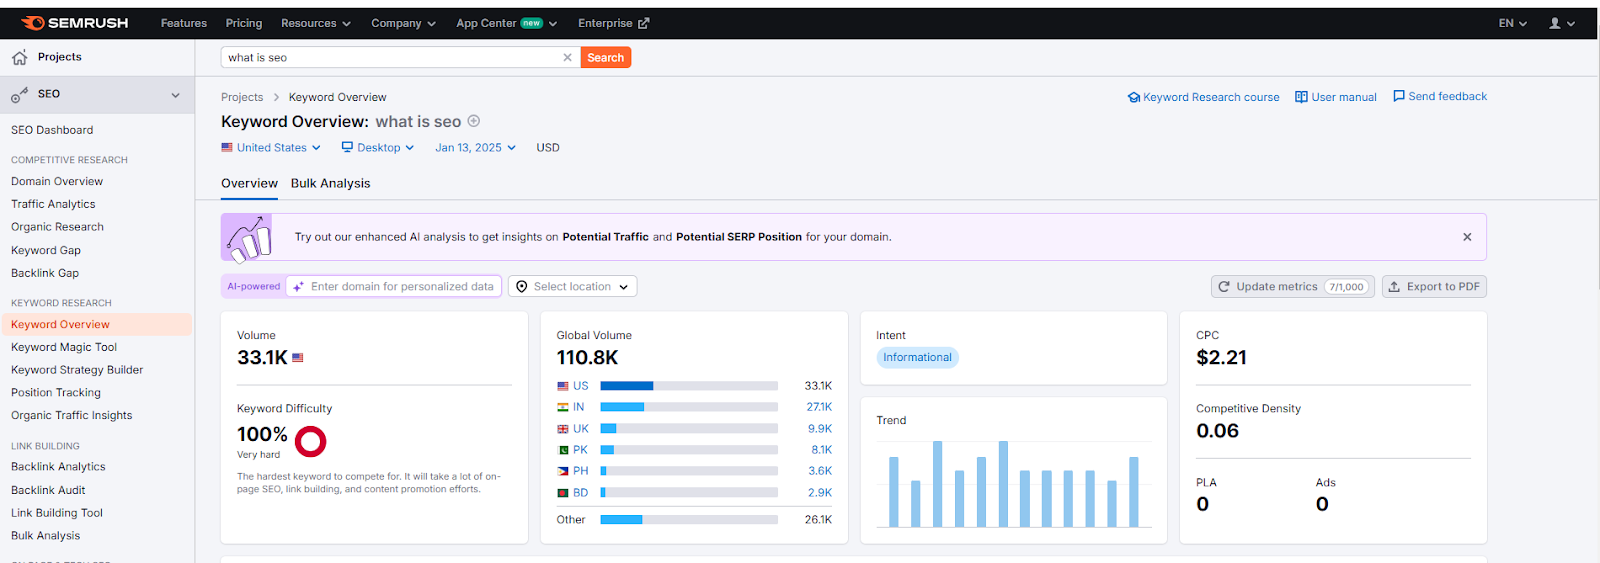
Task: Open the United States country dropdown
Action: [271, 147]
